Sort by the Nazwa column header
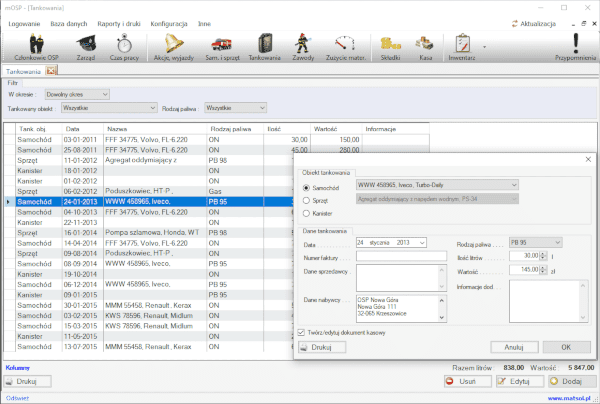The width and height of the screenshot is (600, 404). (155, 129)
